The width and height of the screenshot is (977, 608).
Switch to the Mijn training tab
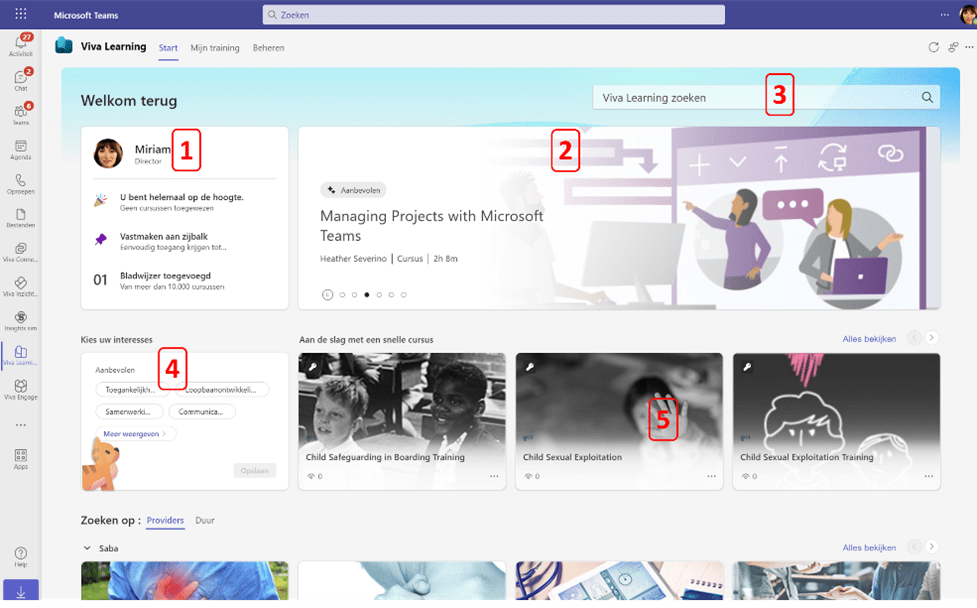click(x=215, y=48)
